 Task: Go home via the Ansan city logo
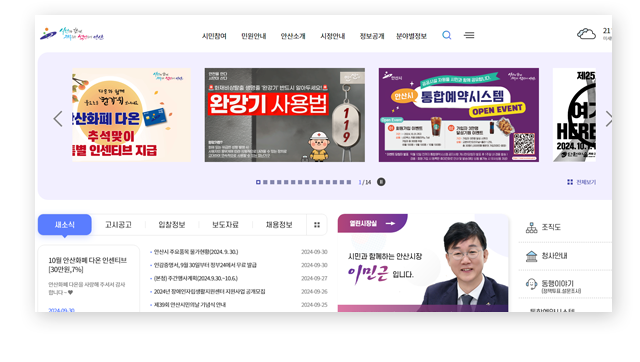coord(72,34)
